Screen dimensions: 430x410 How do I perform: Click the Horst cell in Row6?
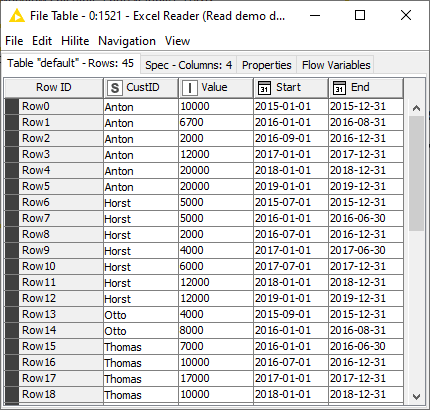coord(141,203)
